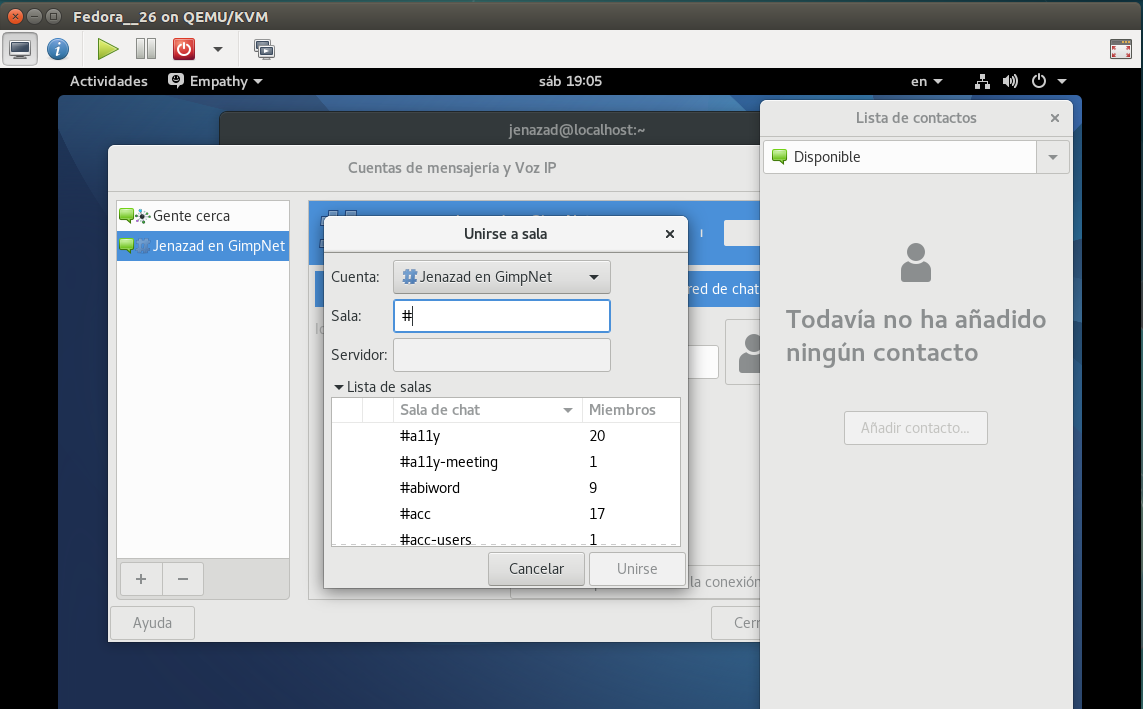Click the Servidor input field
The width and height of the screenshot is (1143, 709).
[x=502, y=355]
